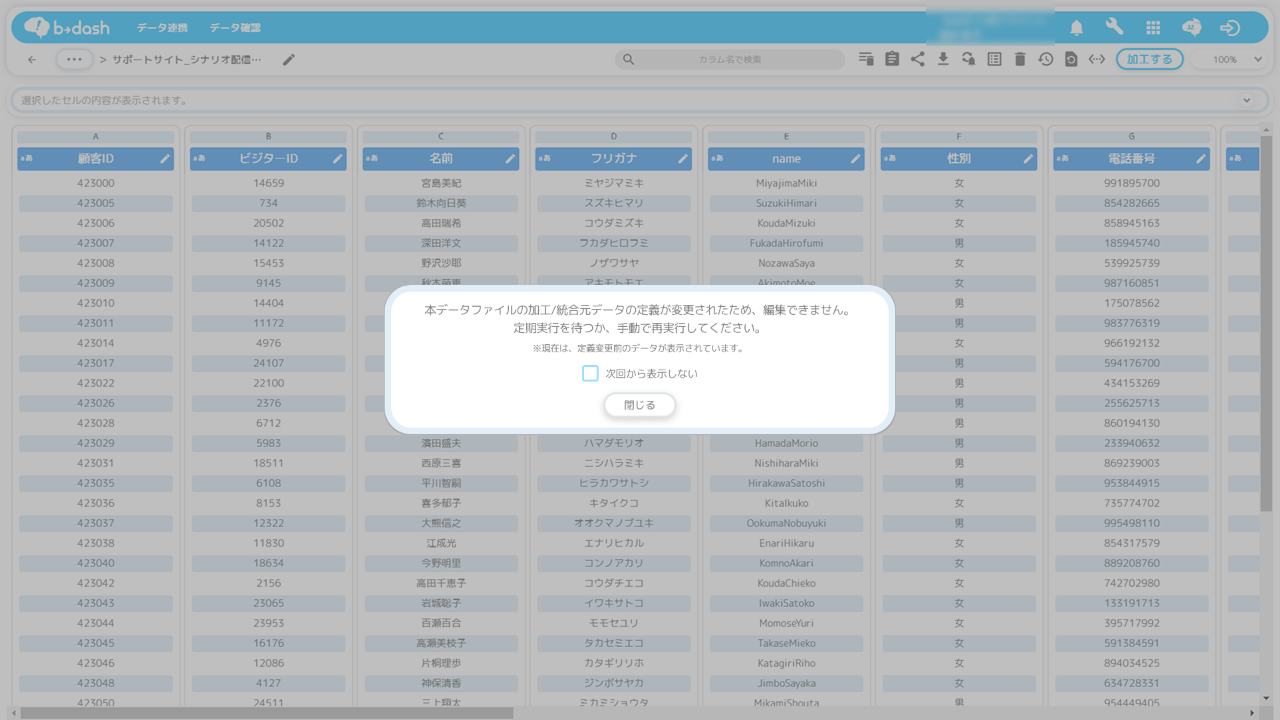This screenshot has width=1280, height=720.
Task: Open the データ連携 menu
Action: (x=162, y=28)
